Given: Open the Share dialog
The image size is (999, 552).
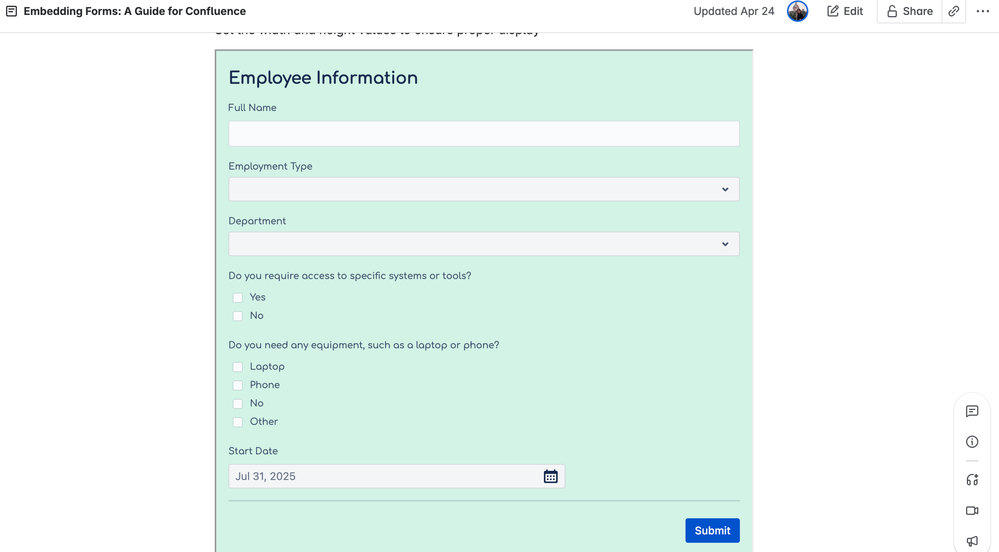Looking at the screenshot, I should [909, 11].
